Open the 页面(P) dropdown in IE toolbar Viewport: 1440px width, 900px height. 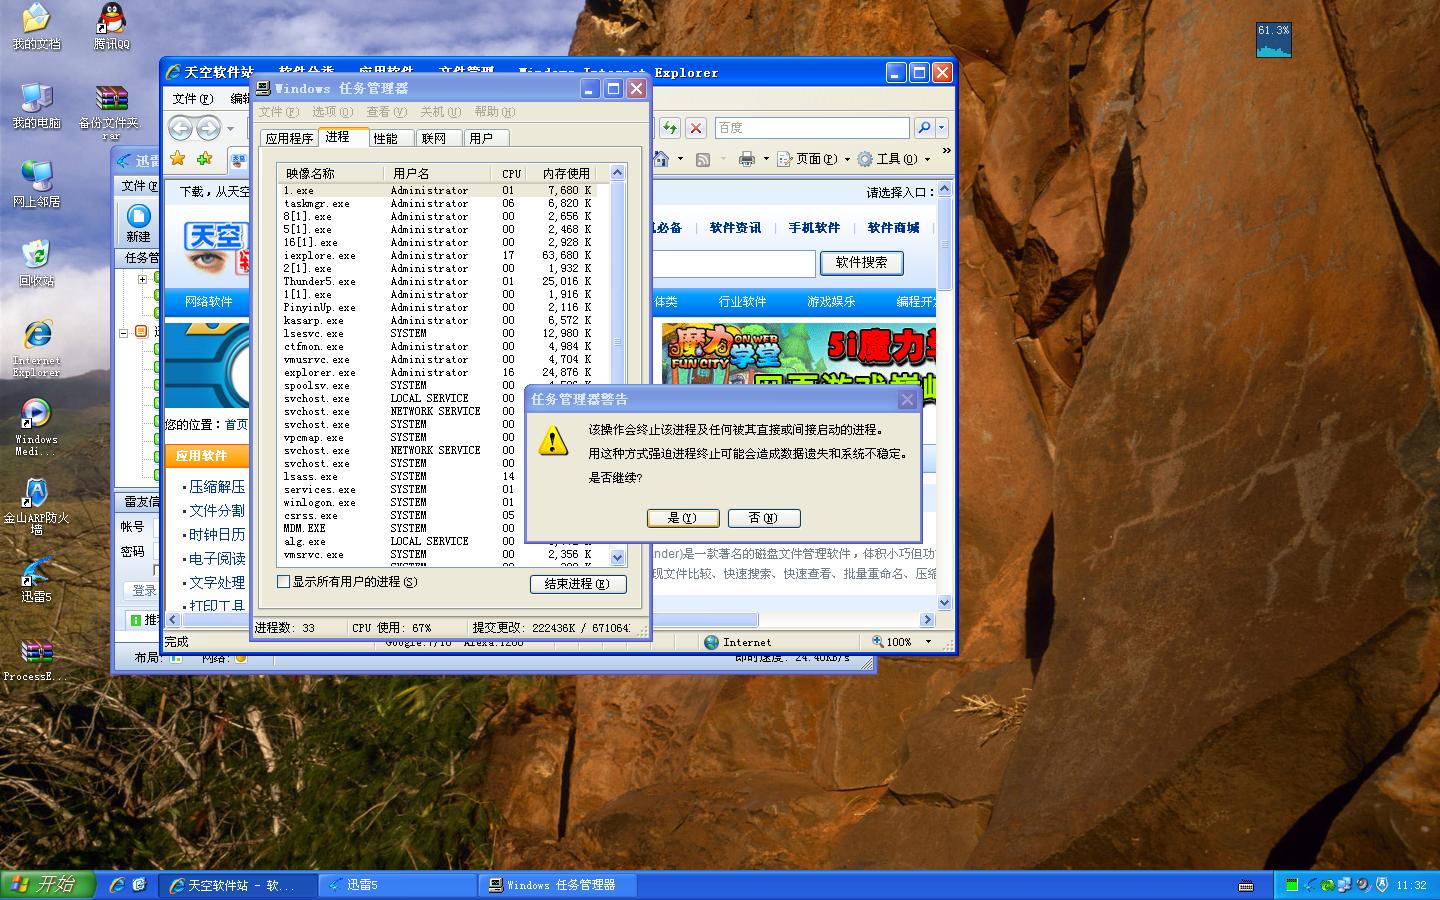[x=814, y=159]
